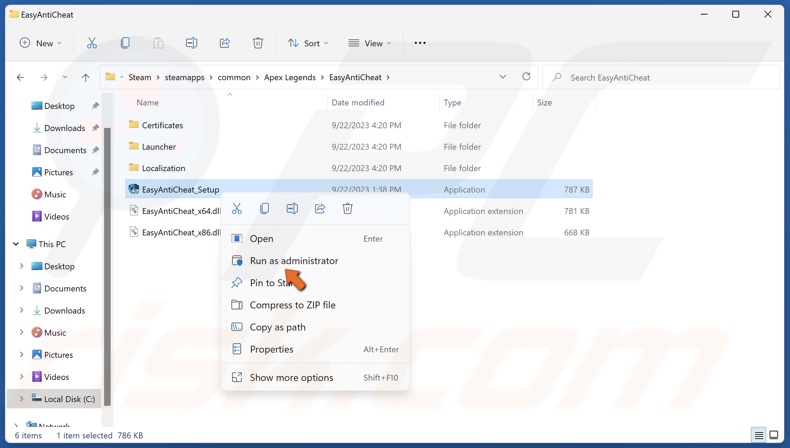Image resolution: width=790 pixels, height=448 pixels.
Task: Switch to details view in status bar
Action: [759, 435]
